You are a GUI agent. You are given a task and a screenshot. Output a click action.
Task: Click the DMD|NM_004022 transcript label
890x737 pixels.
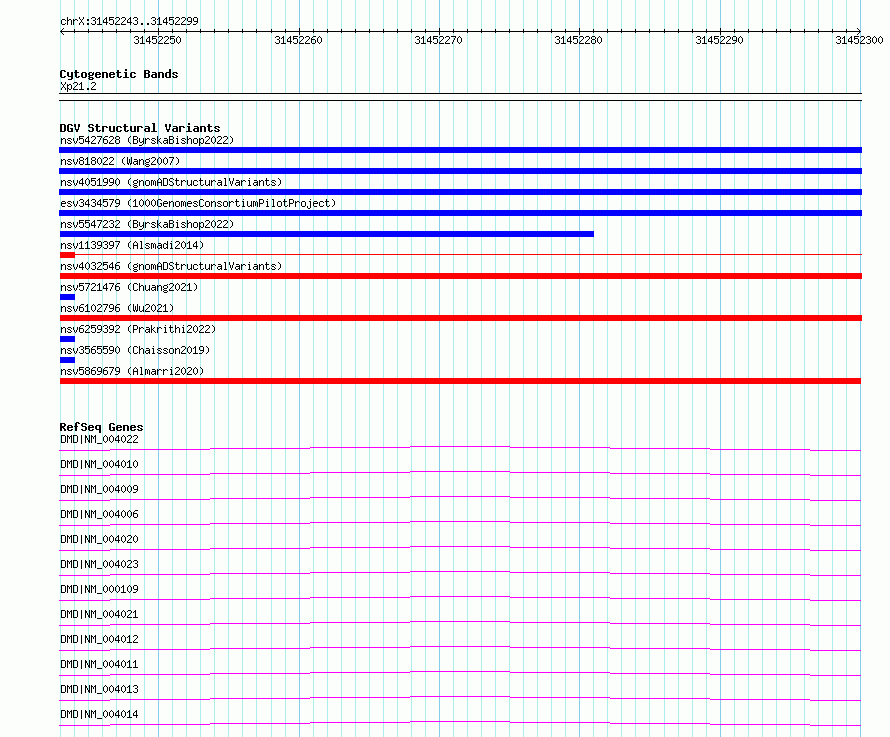[x=99, y=439]
